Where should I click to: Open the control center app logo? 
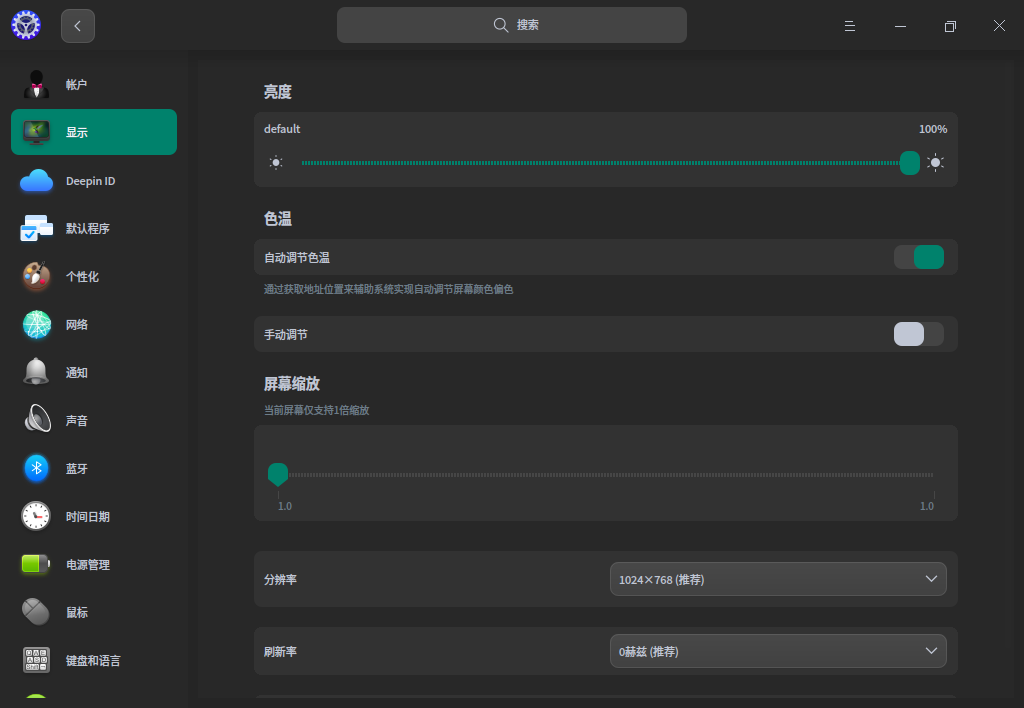(x=26, y=25)
